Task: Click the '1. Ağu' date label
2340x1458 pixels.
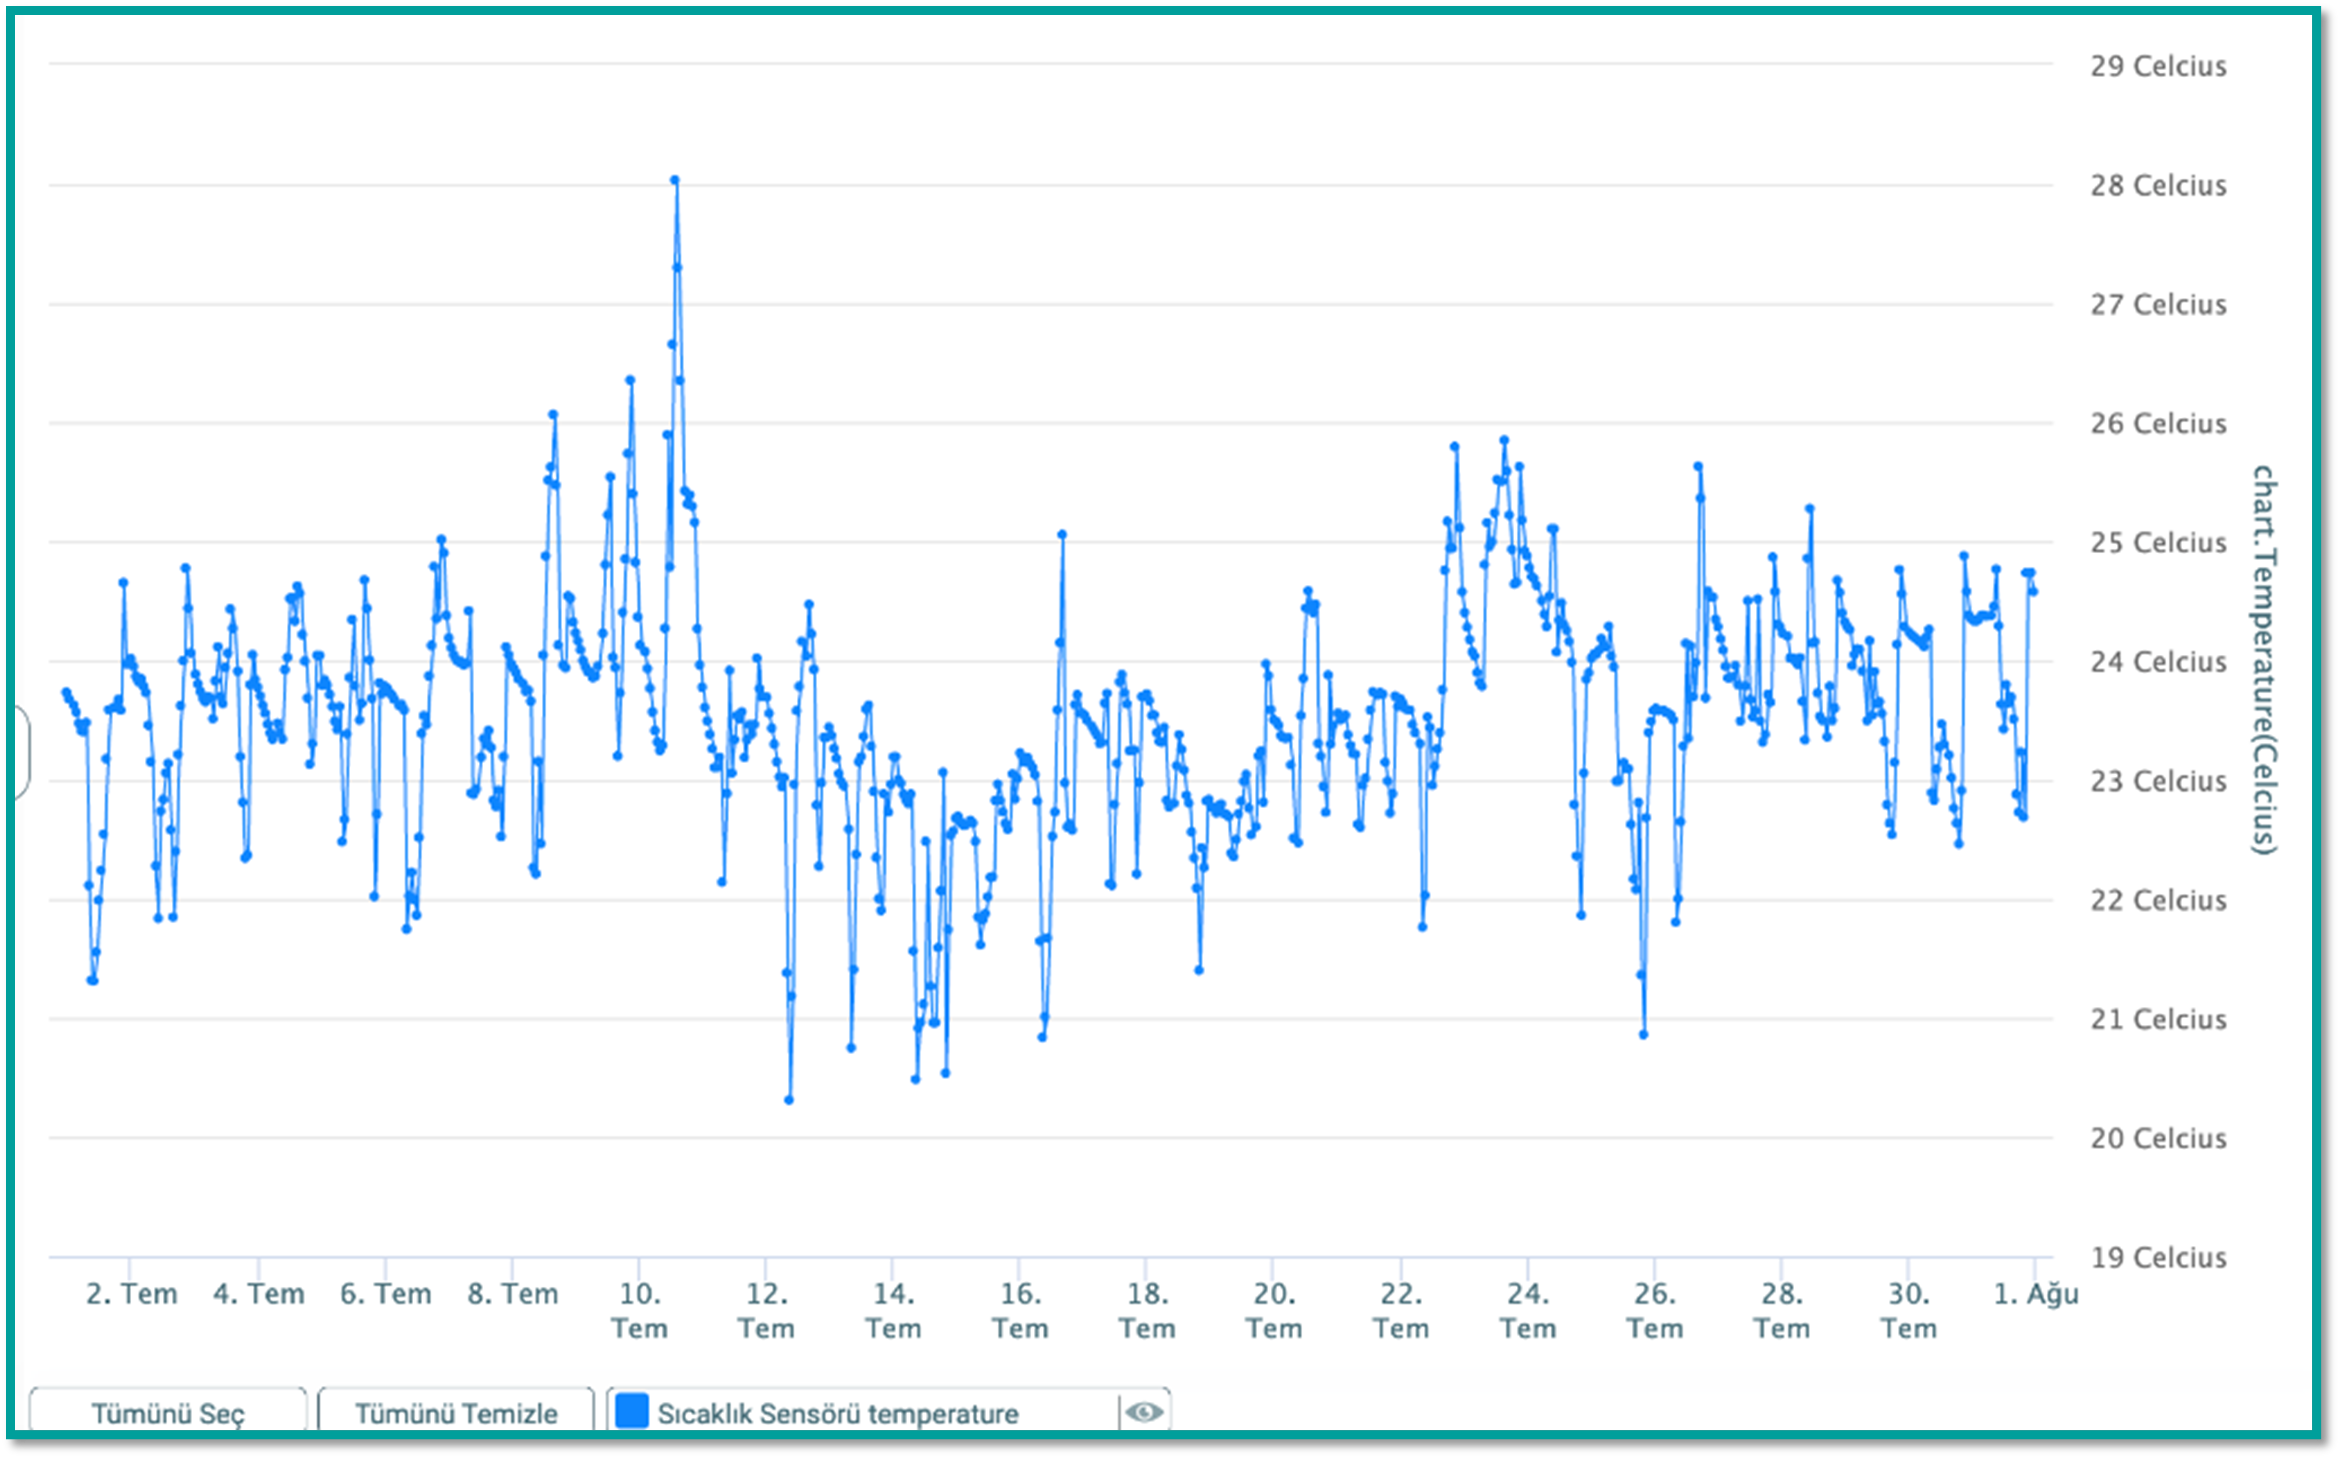Action: point(2035,1293)
